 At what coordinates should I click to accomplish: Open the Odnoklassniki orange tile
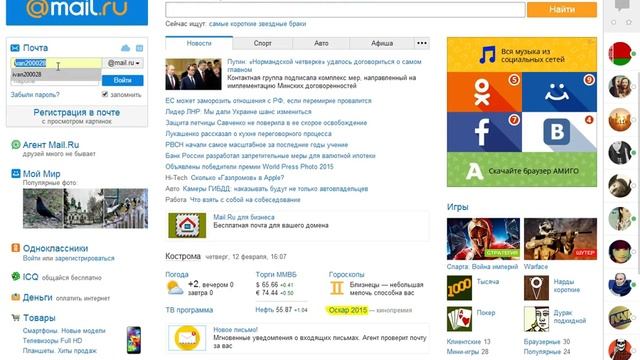(484, 92)
